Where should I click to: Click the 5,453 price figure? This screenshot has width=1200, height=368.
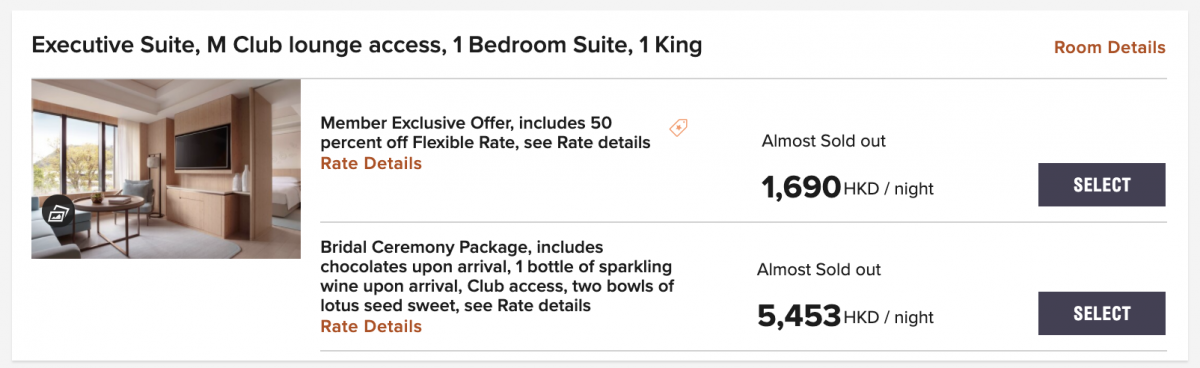799,316
